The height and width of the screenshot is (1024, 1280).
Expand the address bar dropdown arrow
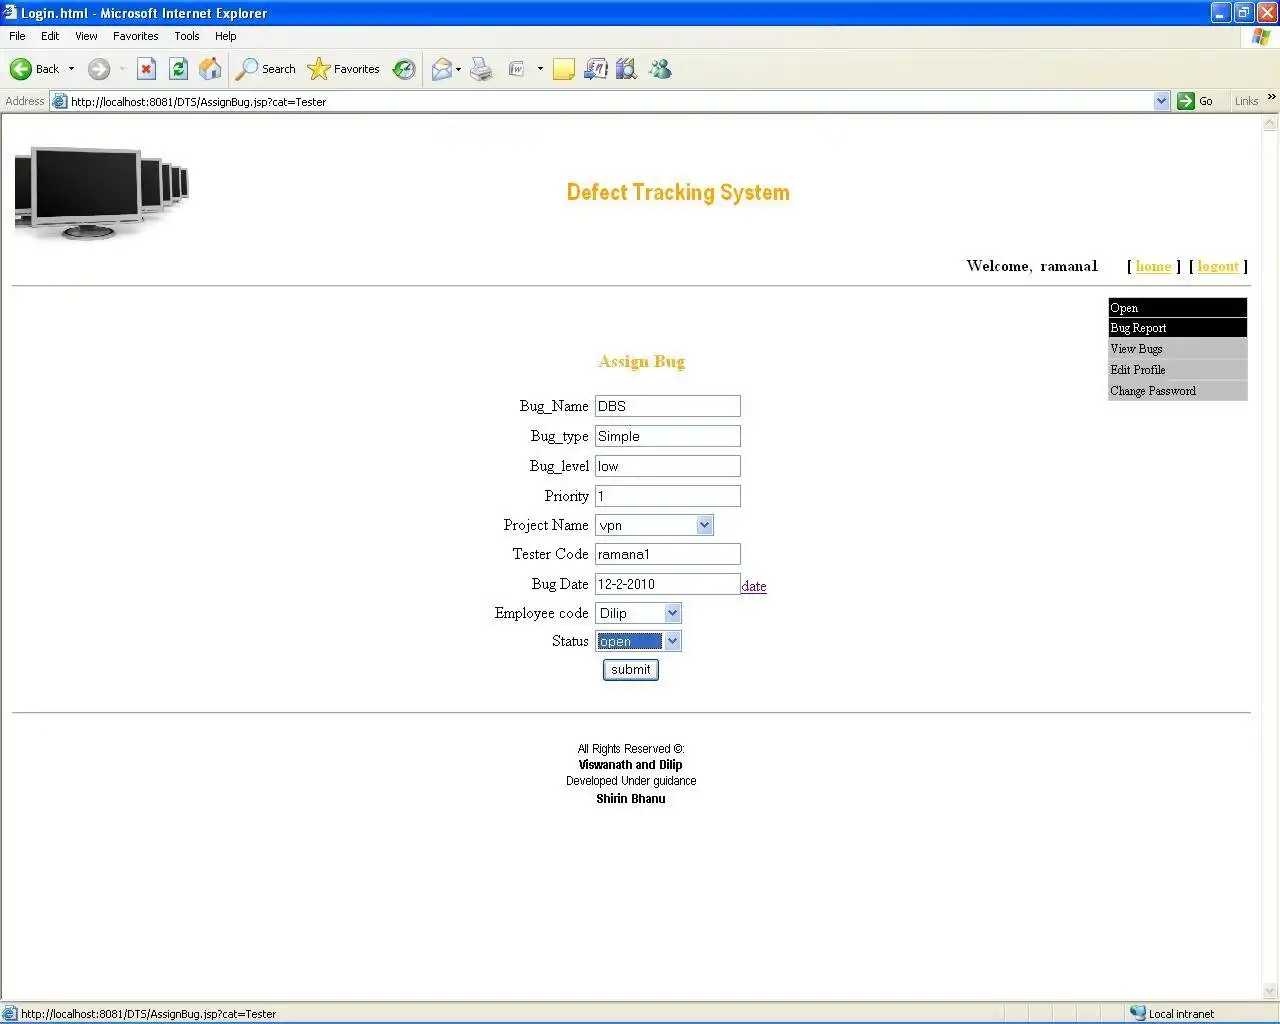pos(1161,101)
